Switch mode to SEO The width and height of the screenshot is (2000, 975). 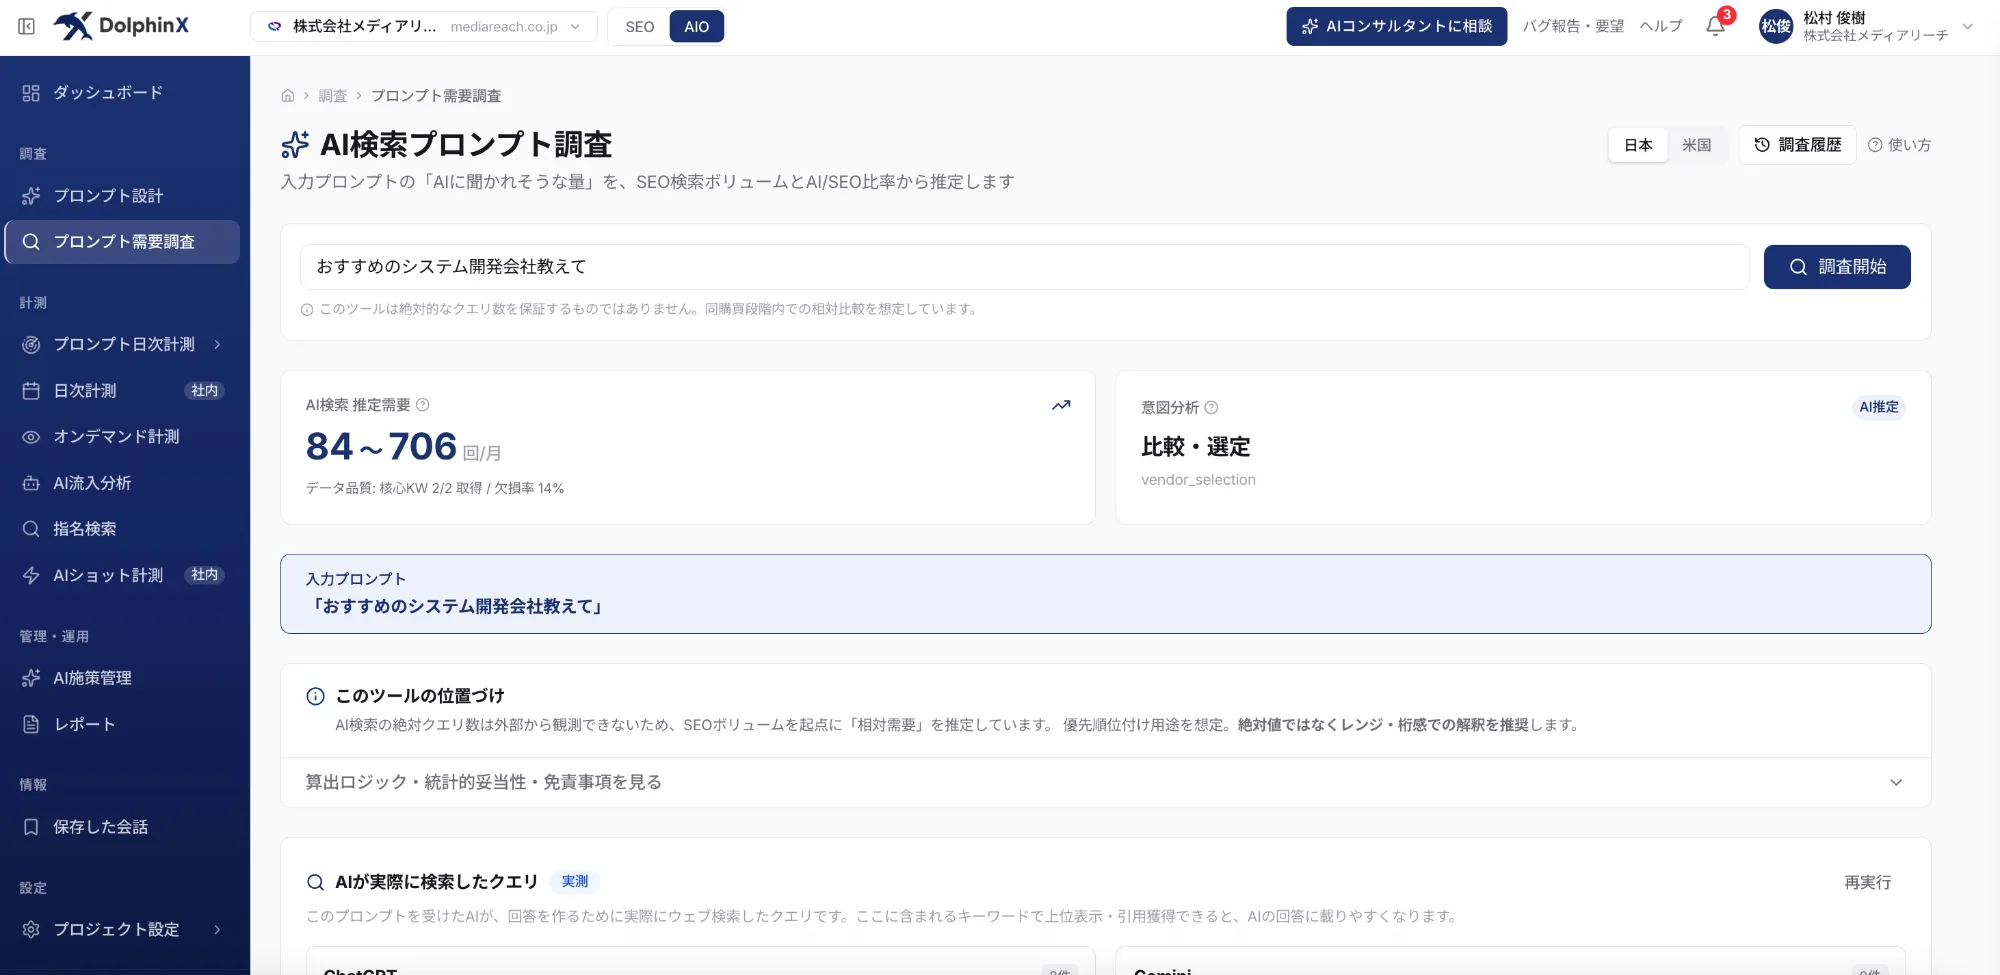(640, 27)
